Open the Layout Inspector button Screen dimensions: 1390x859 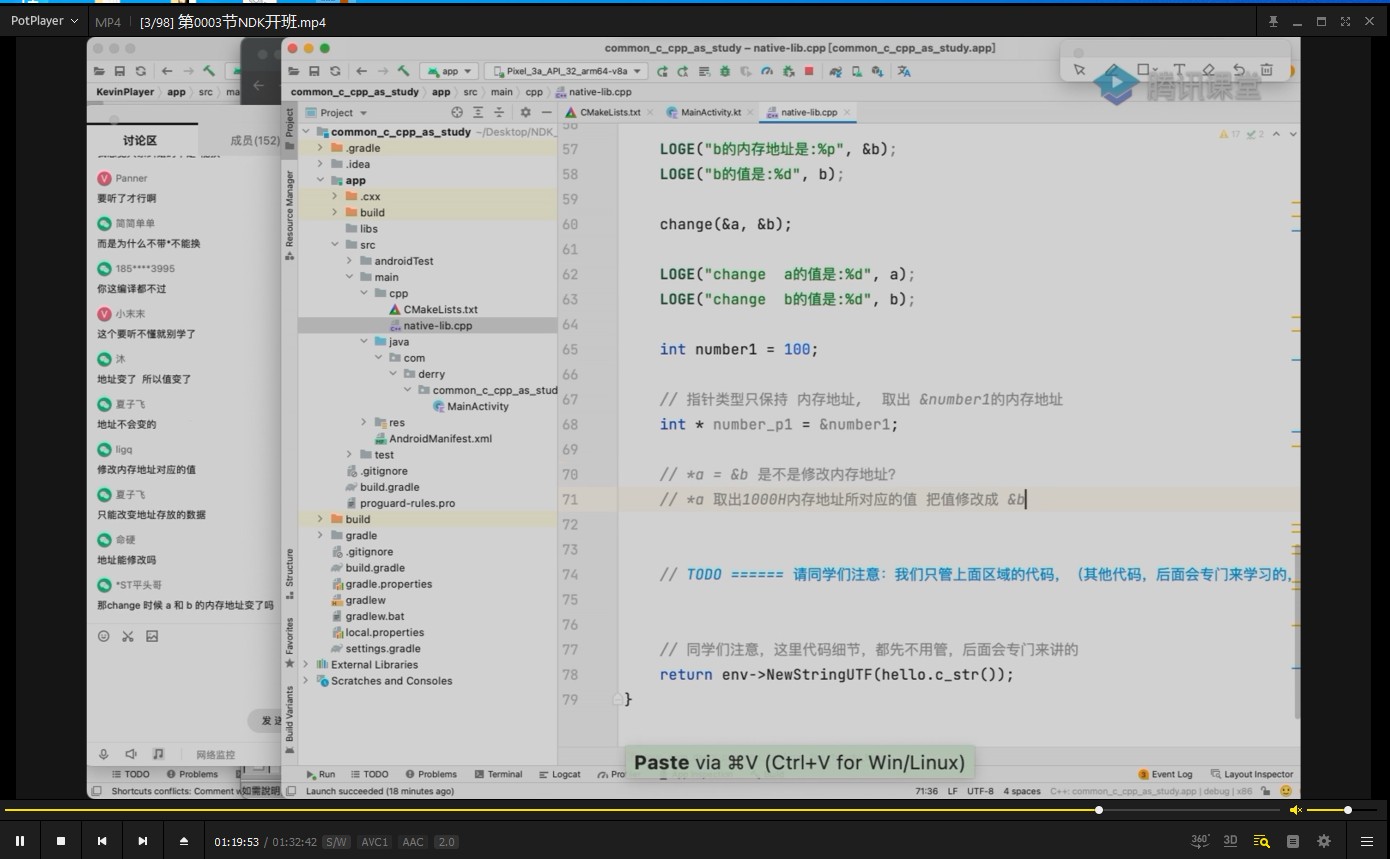1251,774
